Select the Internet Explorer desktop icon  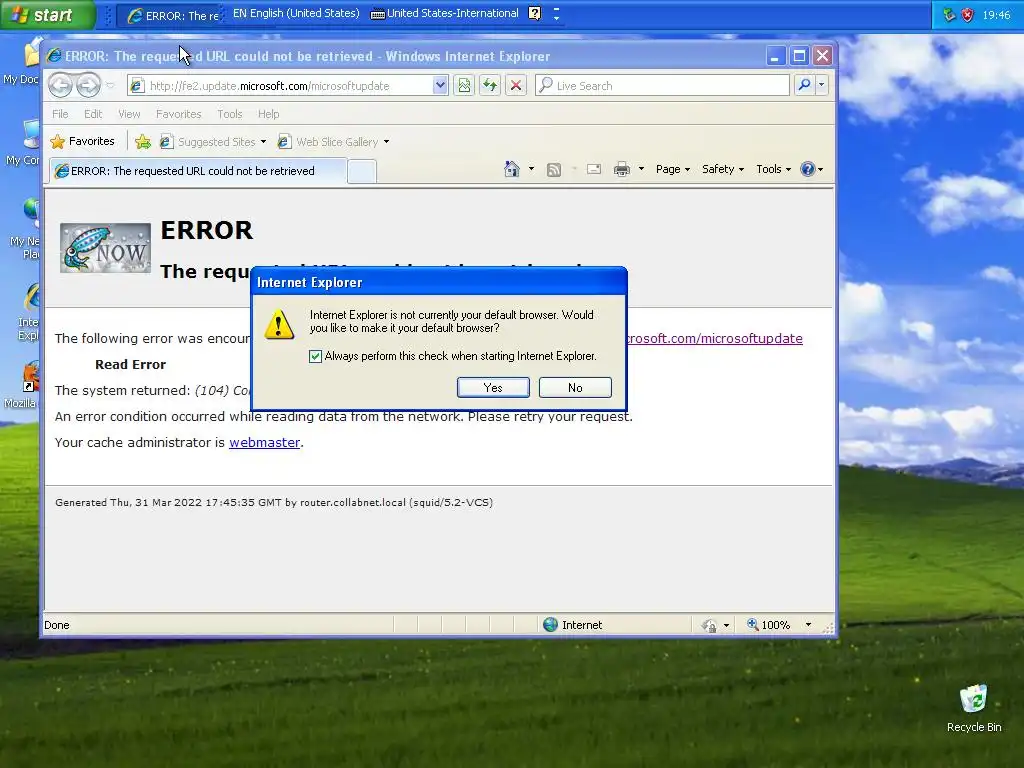(28, 312)
